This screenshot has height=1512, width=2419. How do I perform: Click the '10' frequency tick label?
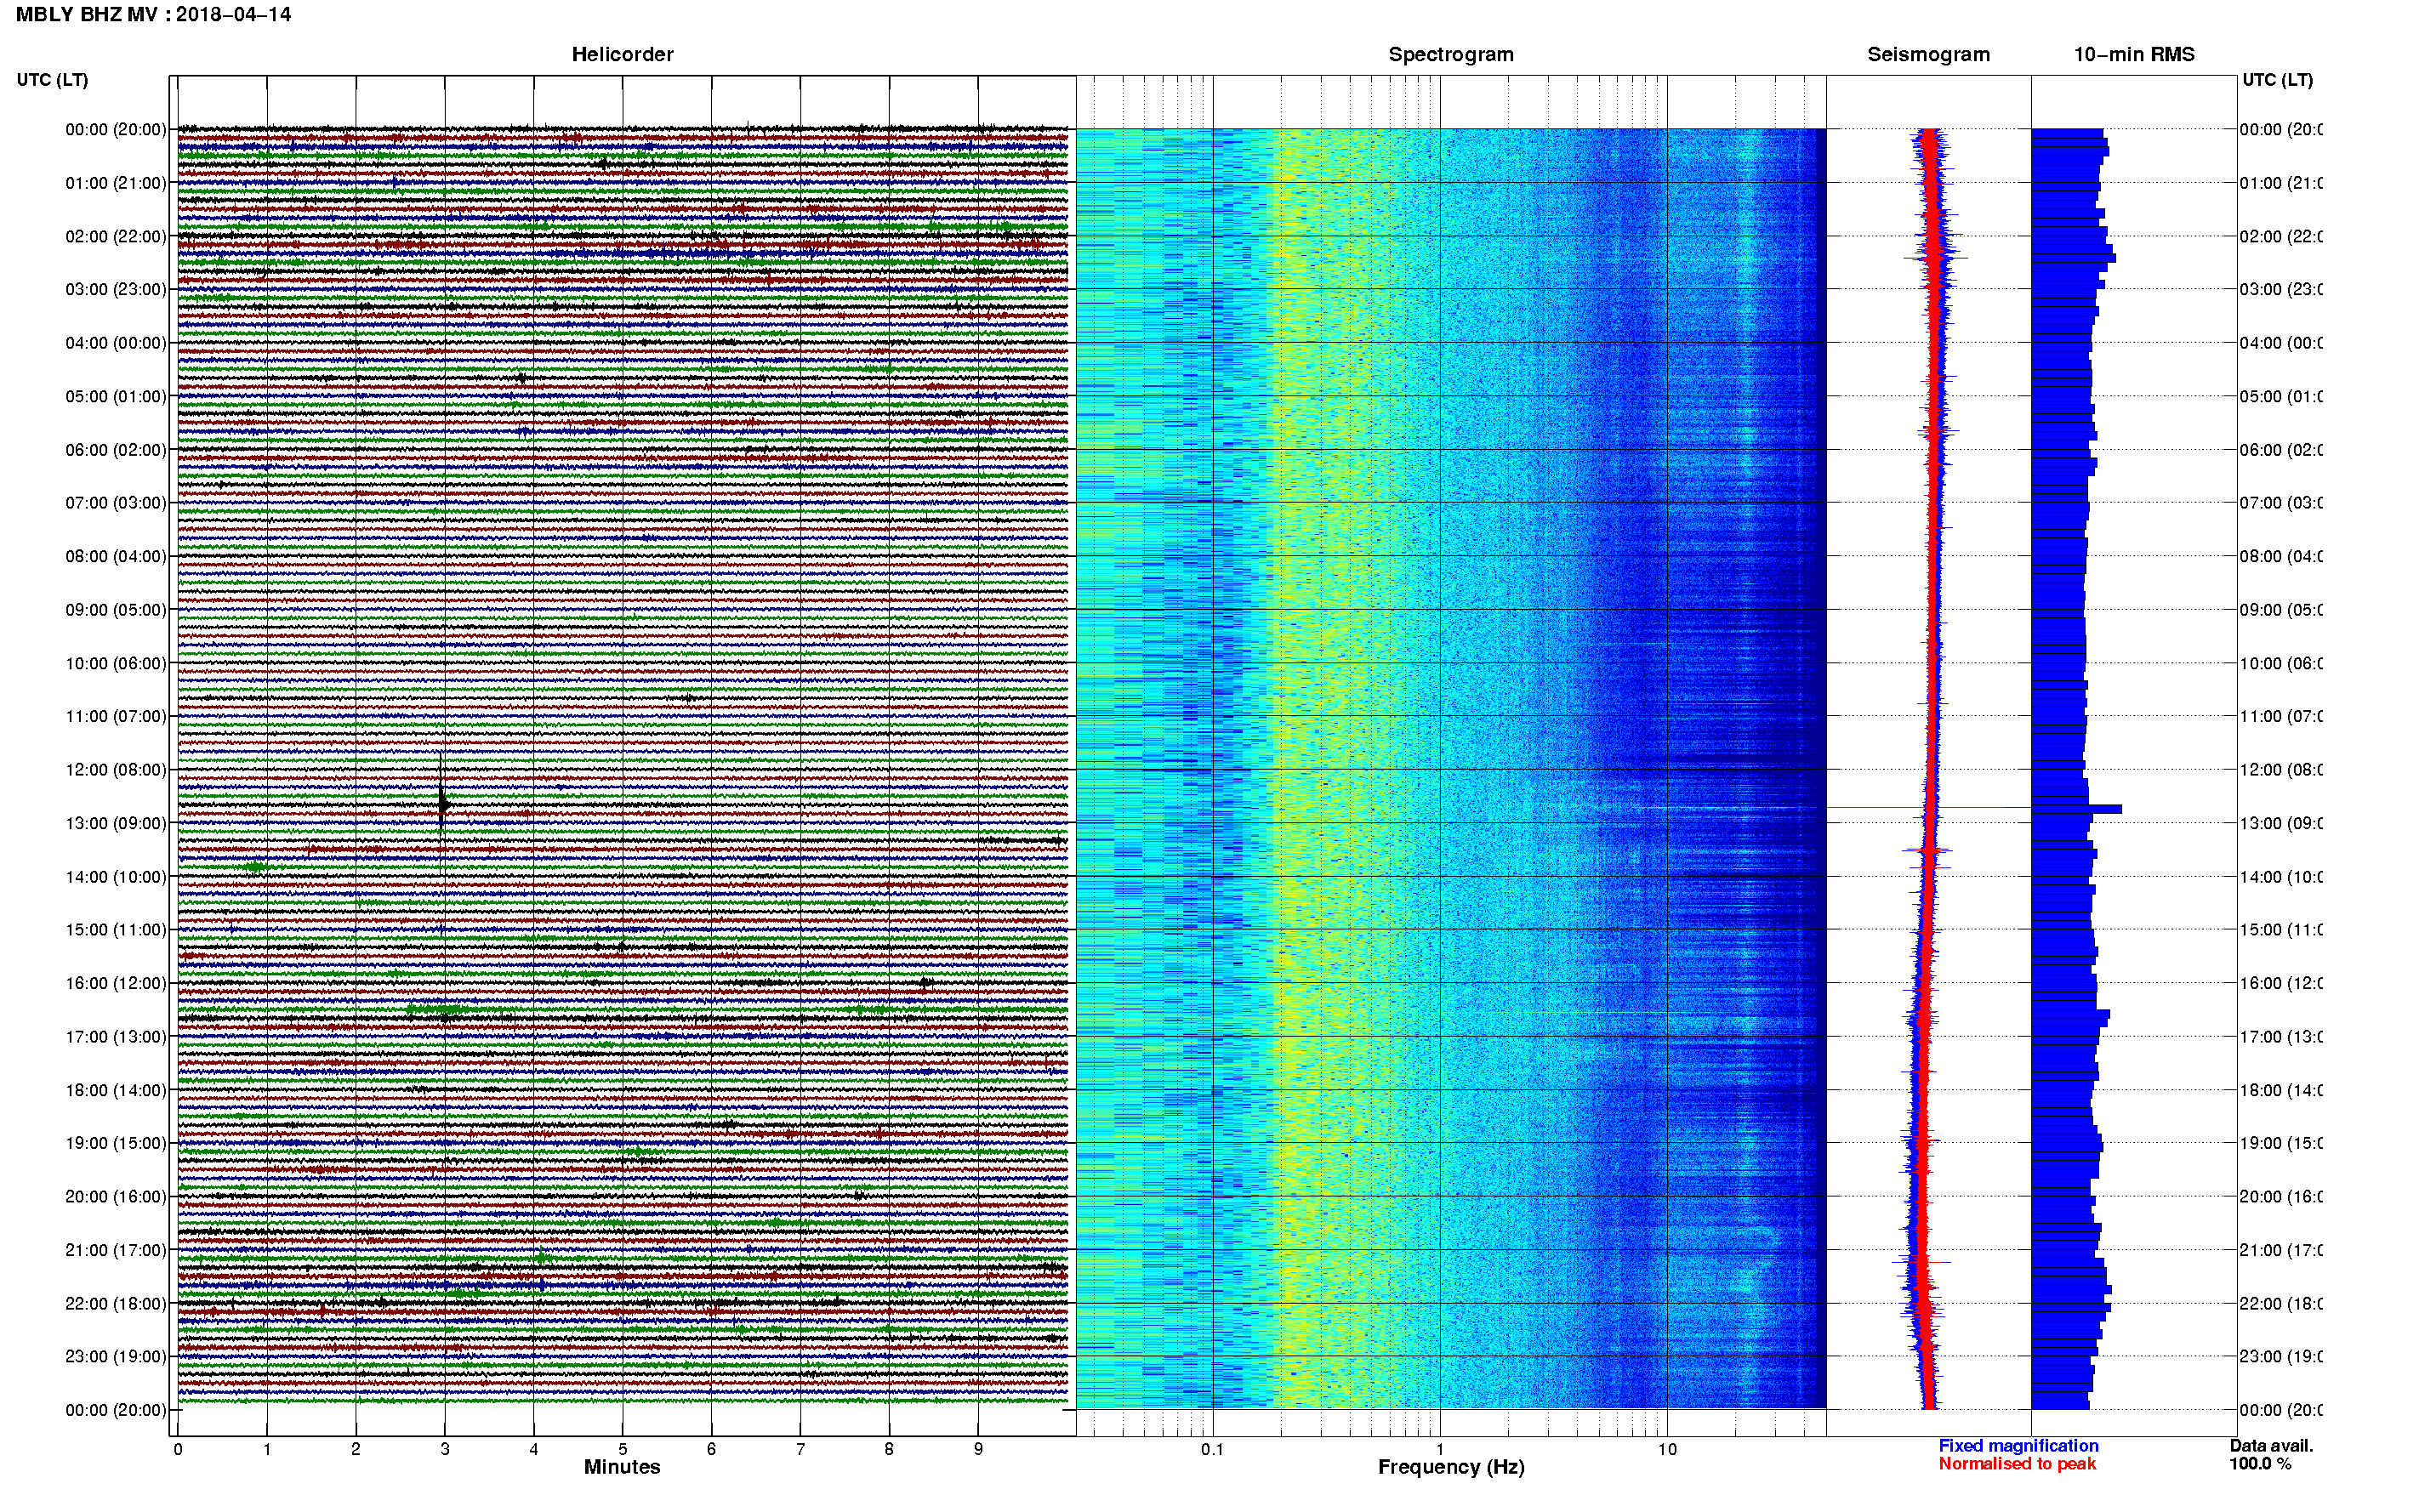tap(1667, 1449)
